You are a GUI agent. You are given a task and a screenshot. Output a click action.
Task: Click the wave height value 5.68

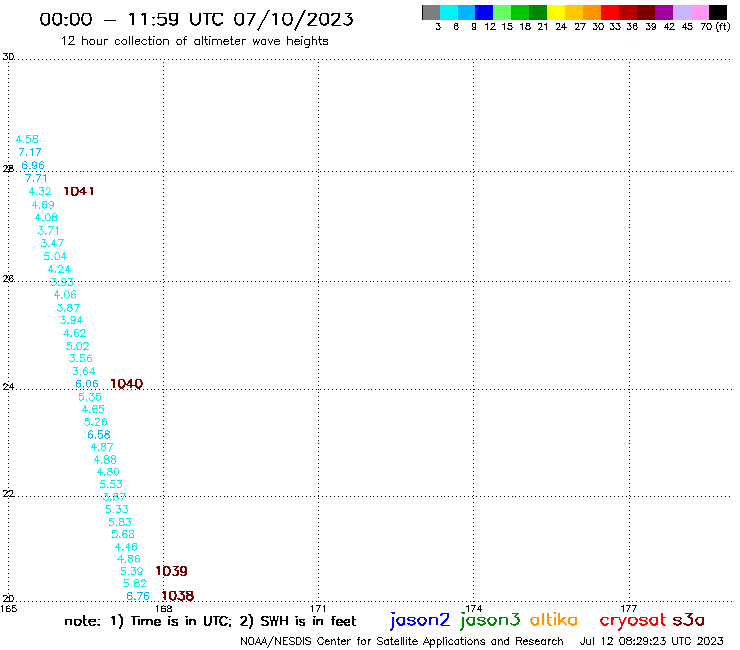(x=123, y=534)
